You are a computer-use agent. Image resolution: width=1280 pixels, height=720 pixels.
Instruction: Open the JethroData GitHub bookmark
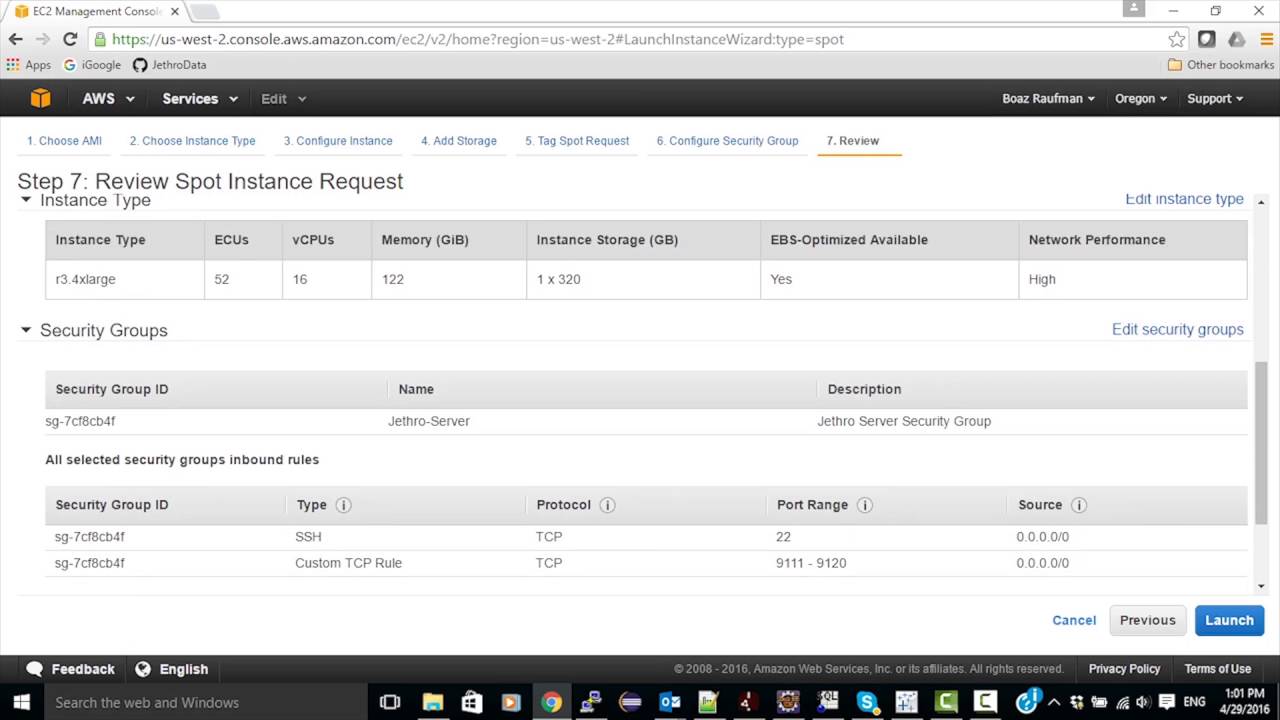tap(169, 65)
